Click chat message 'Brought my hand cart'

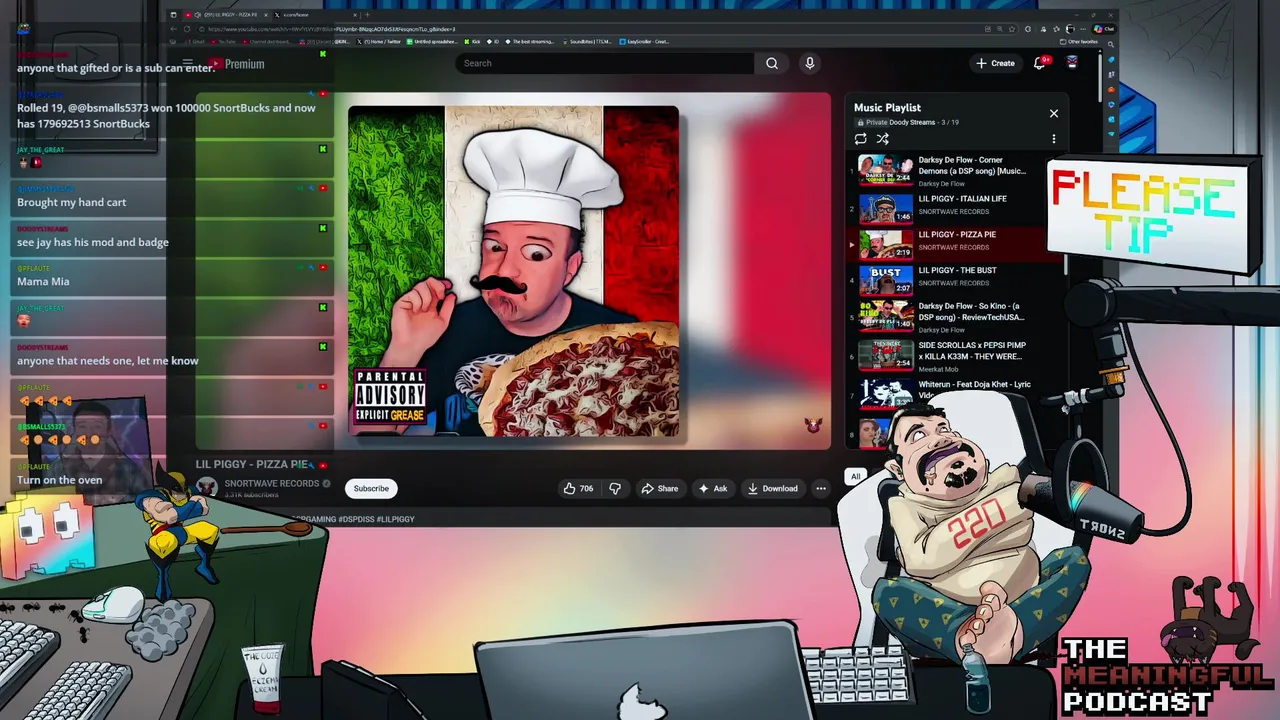pos(72,202)
